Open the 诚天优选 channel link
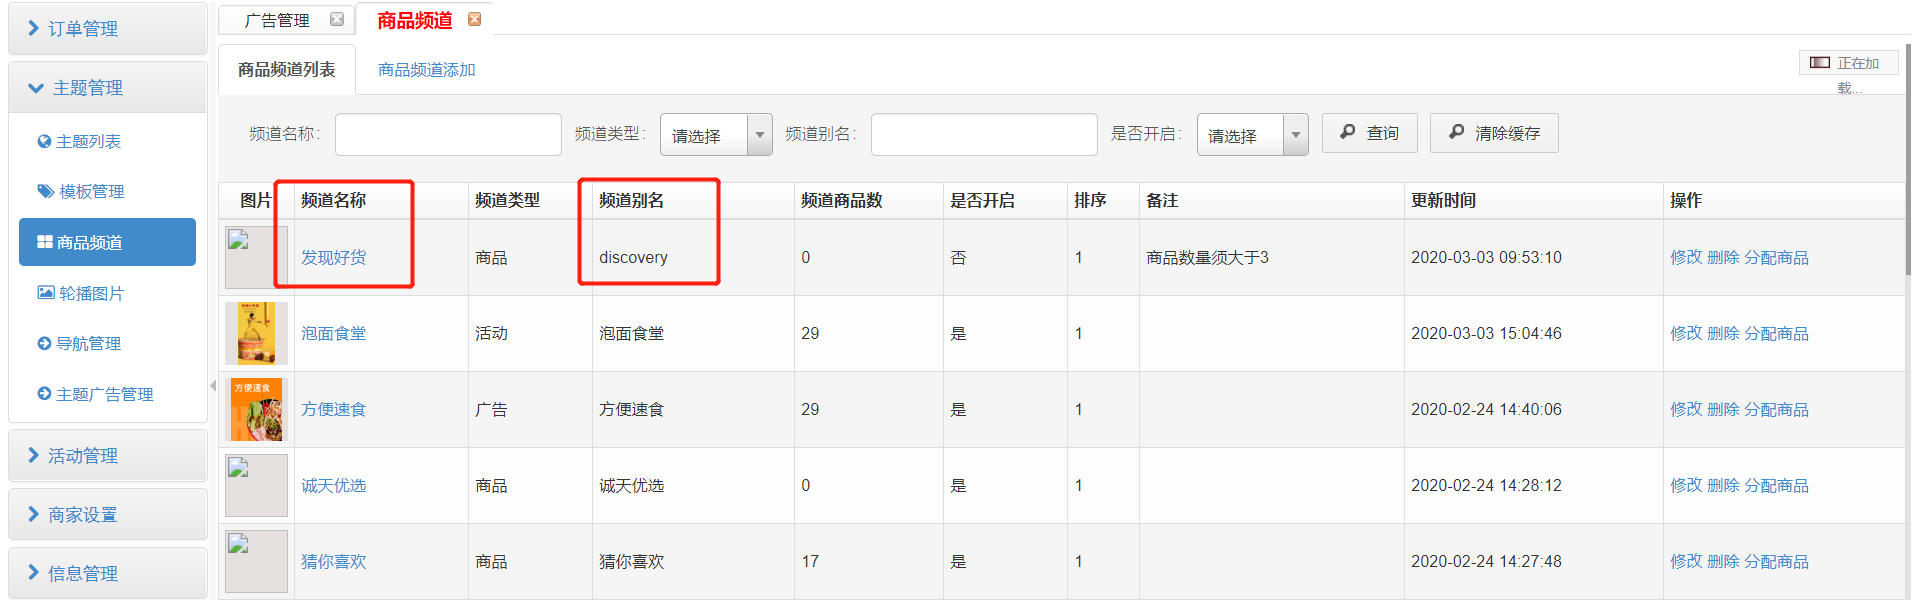 pos(334,486)
